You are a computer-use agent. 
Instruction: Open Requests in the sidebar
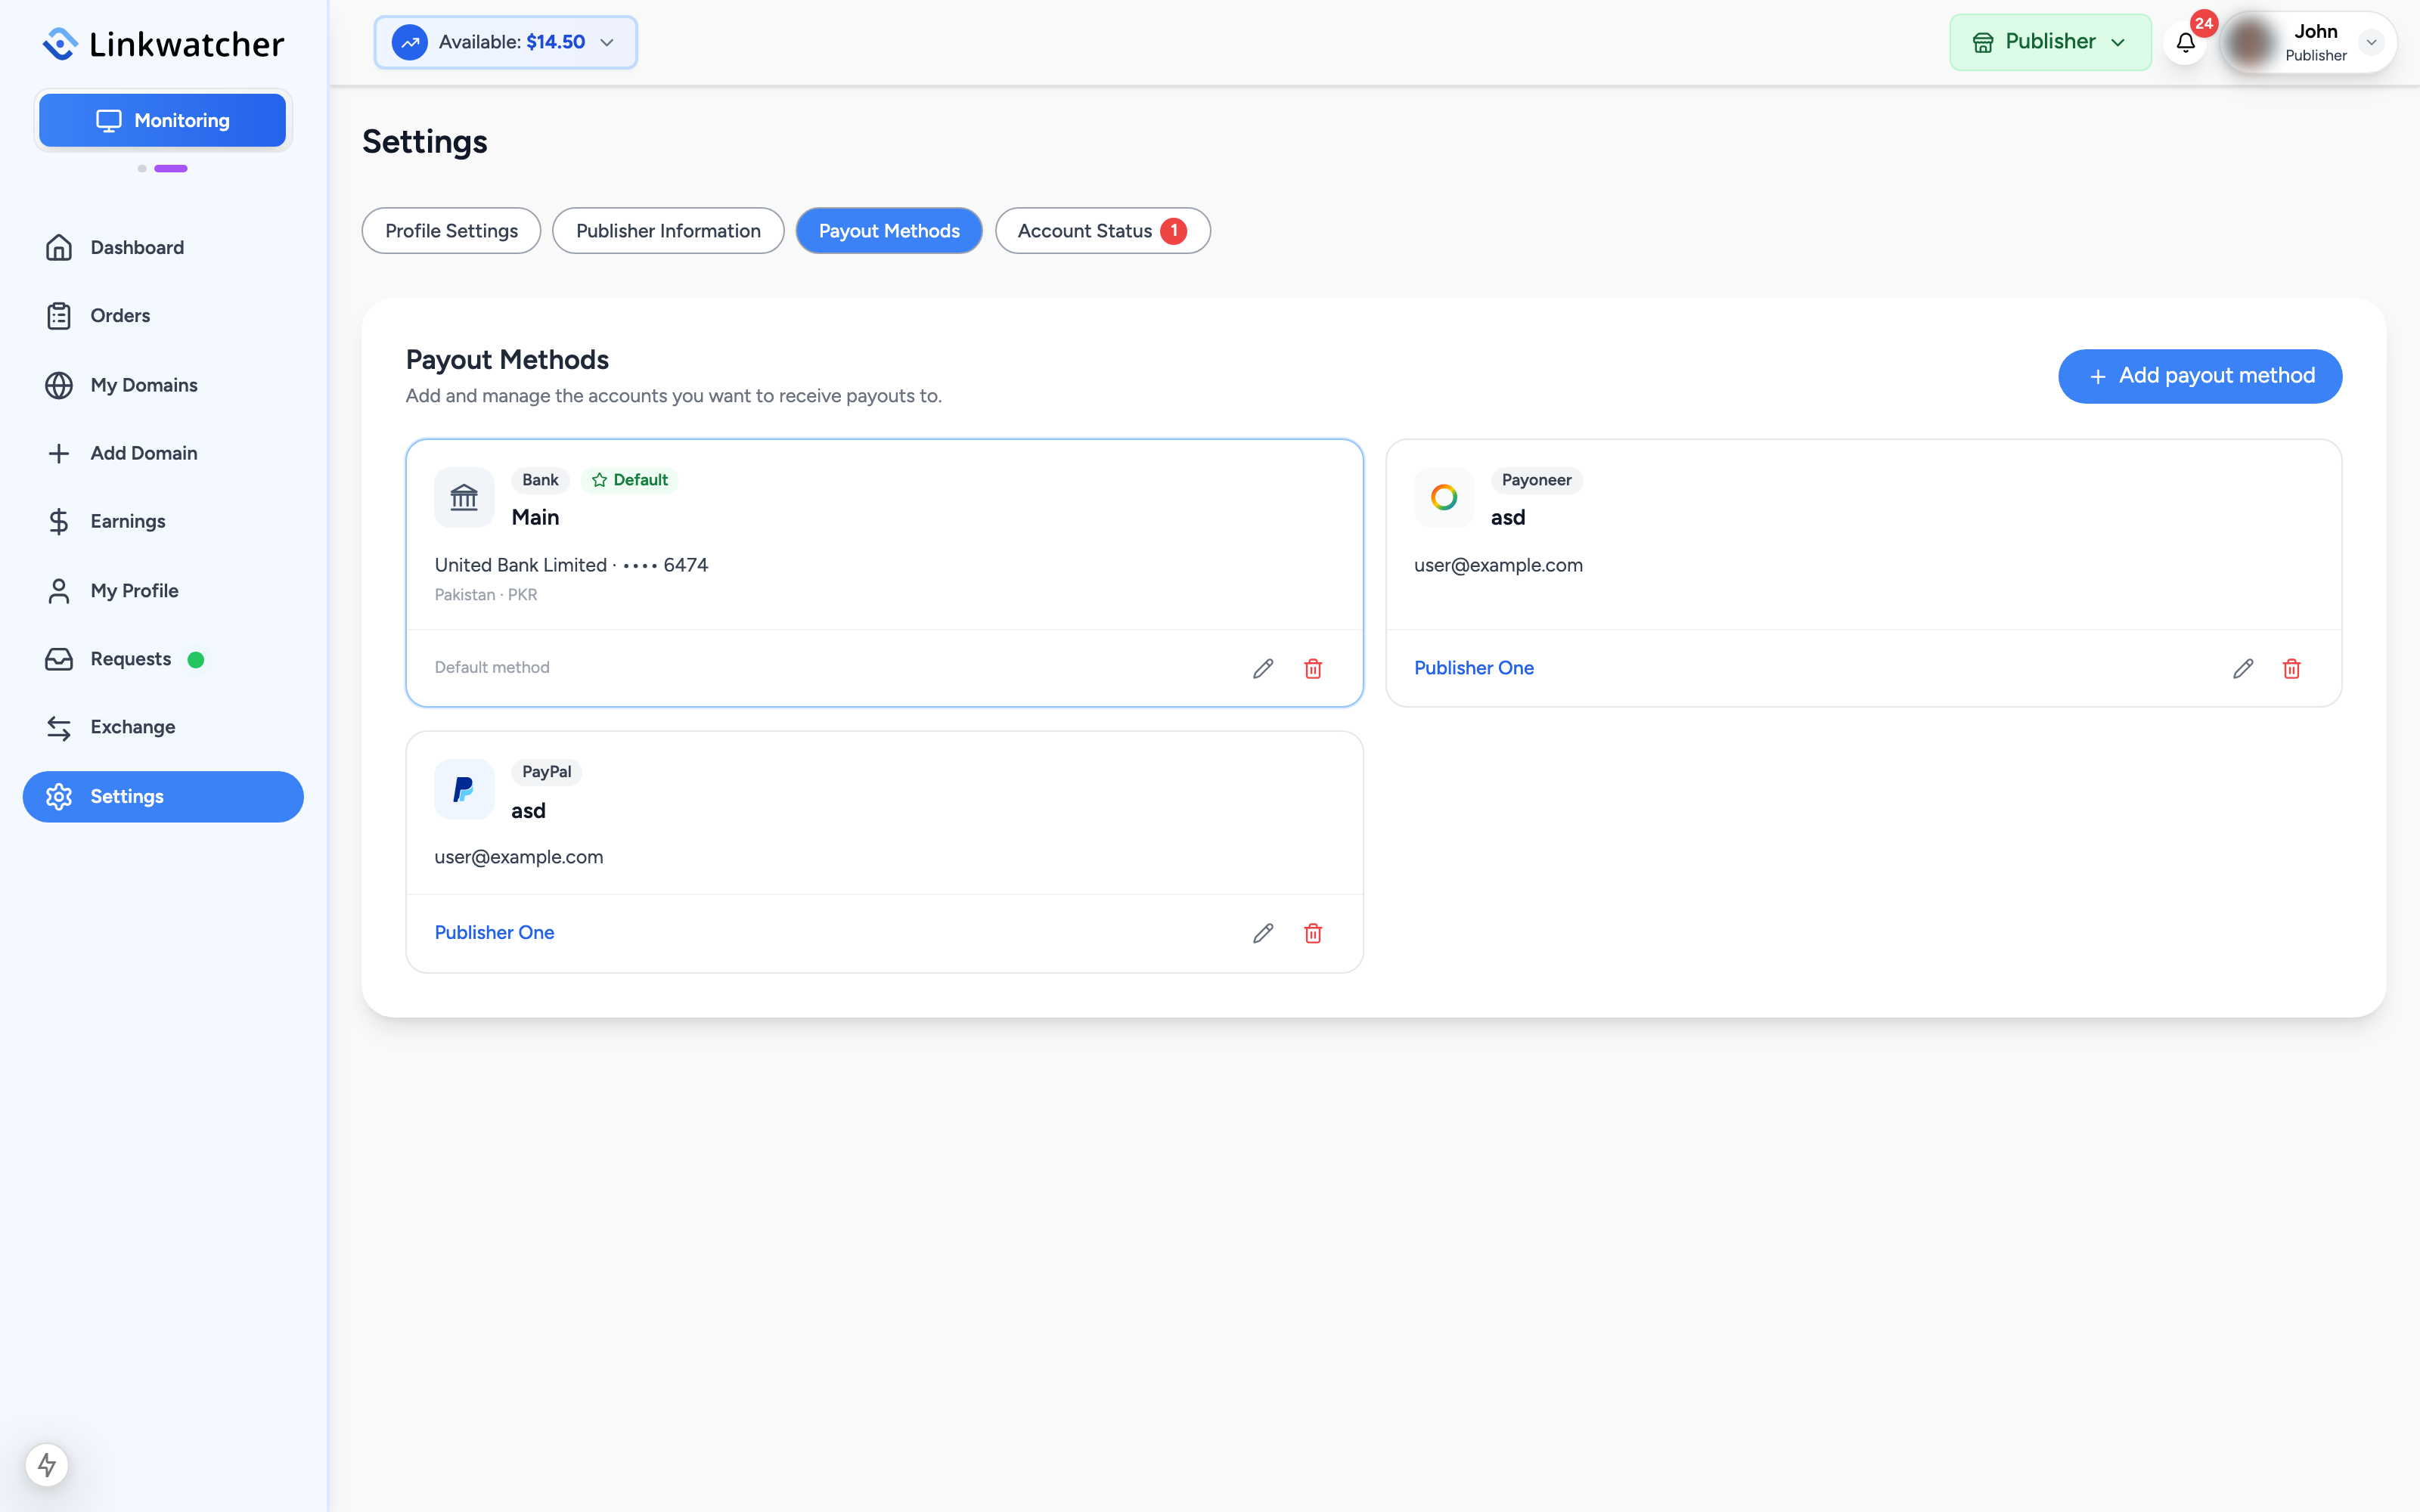[163, 659]
